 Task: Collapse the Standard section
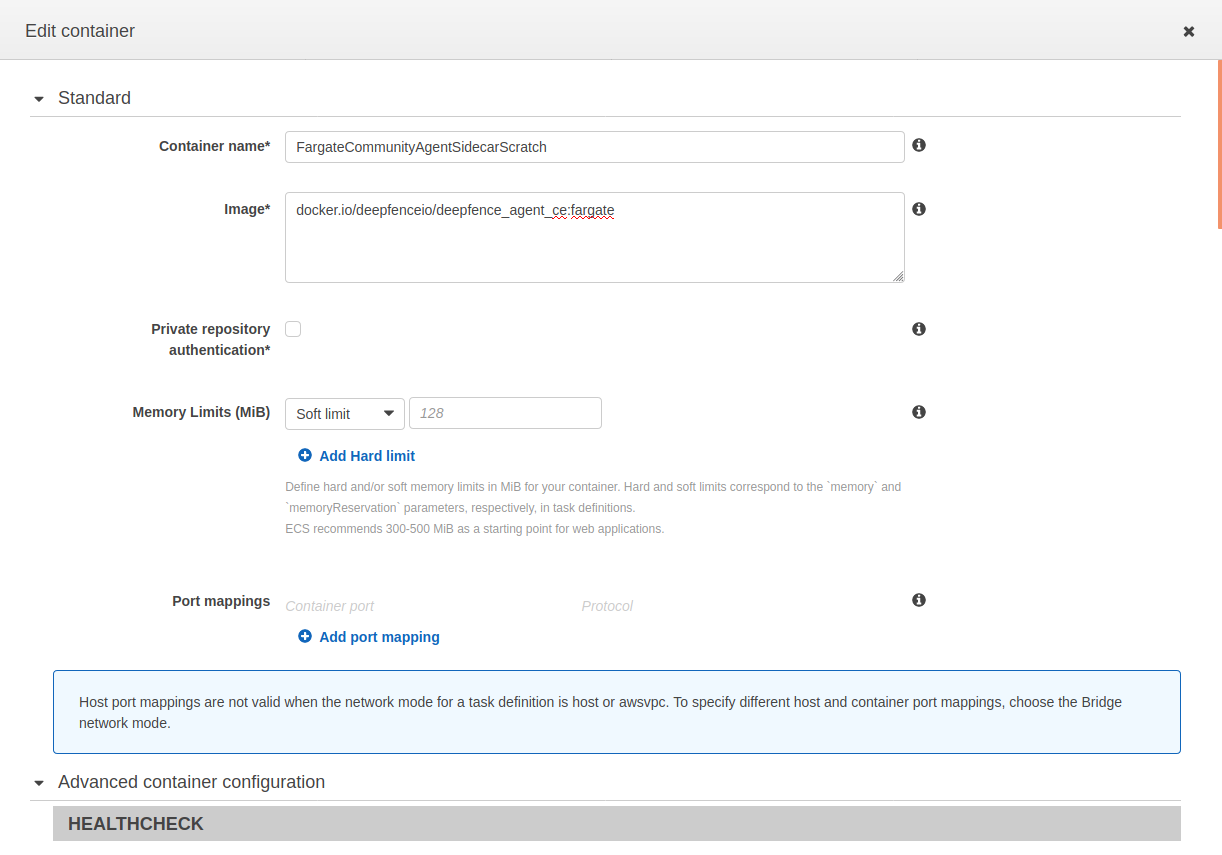38,98
